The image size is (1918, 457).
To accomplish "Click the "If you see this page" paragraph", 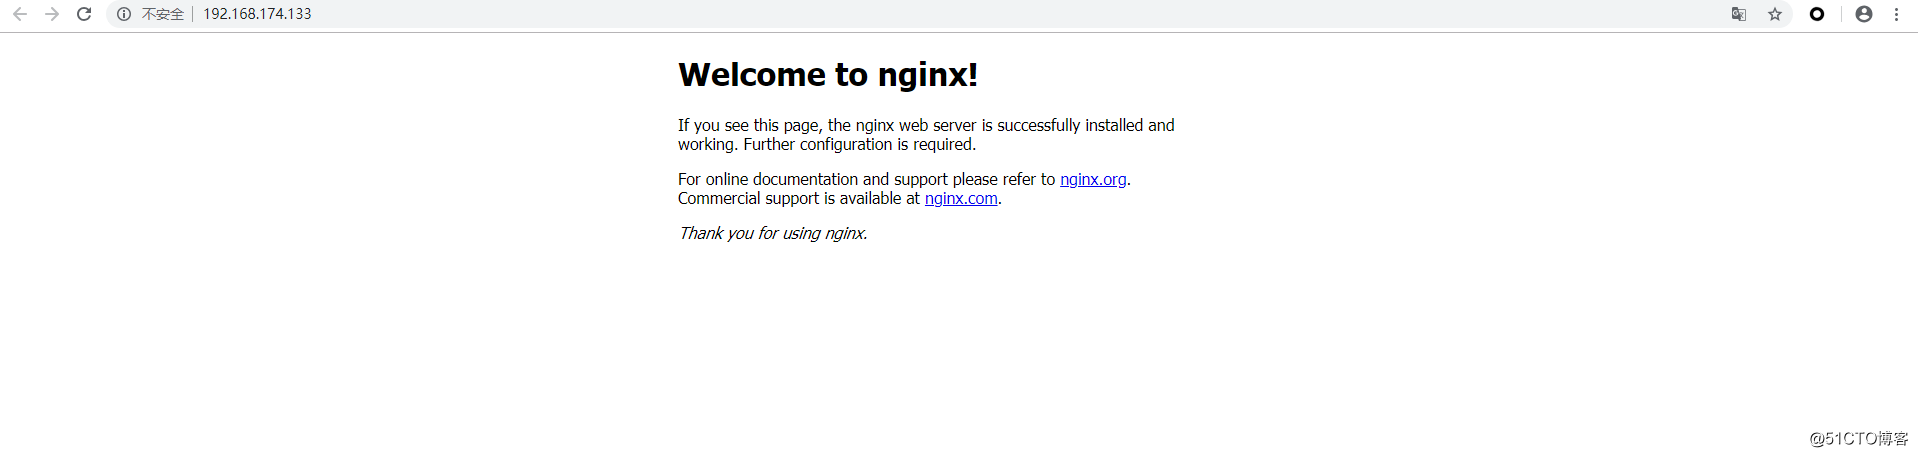I will pyautogui.click(x=926, y=135).
